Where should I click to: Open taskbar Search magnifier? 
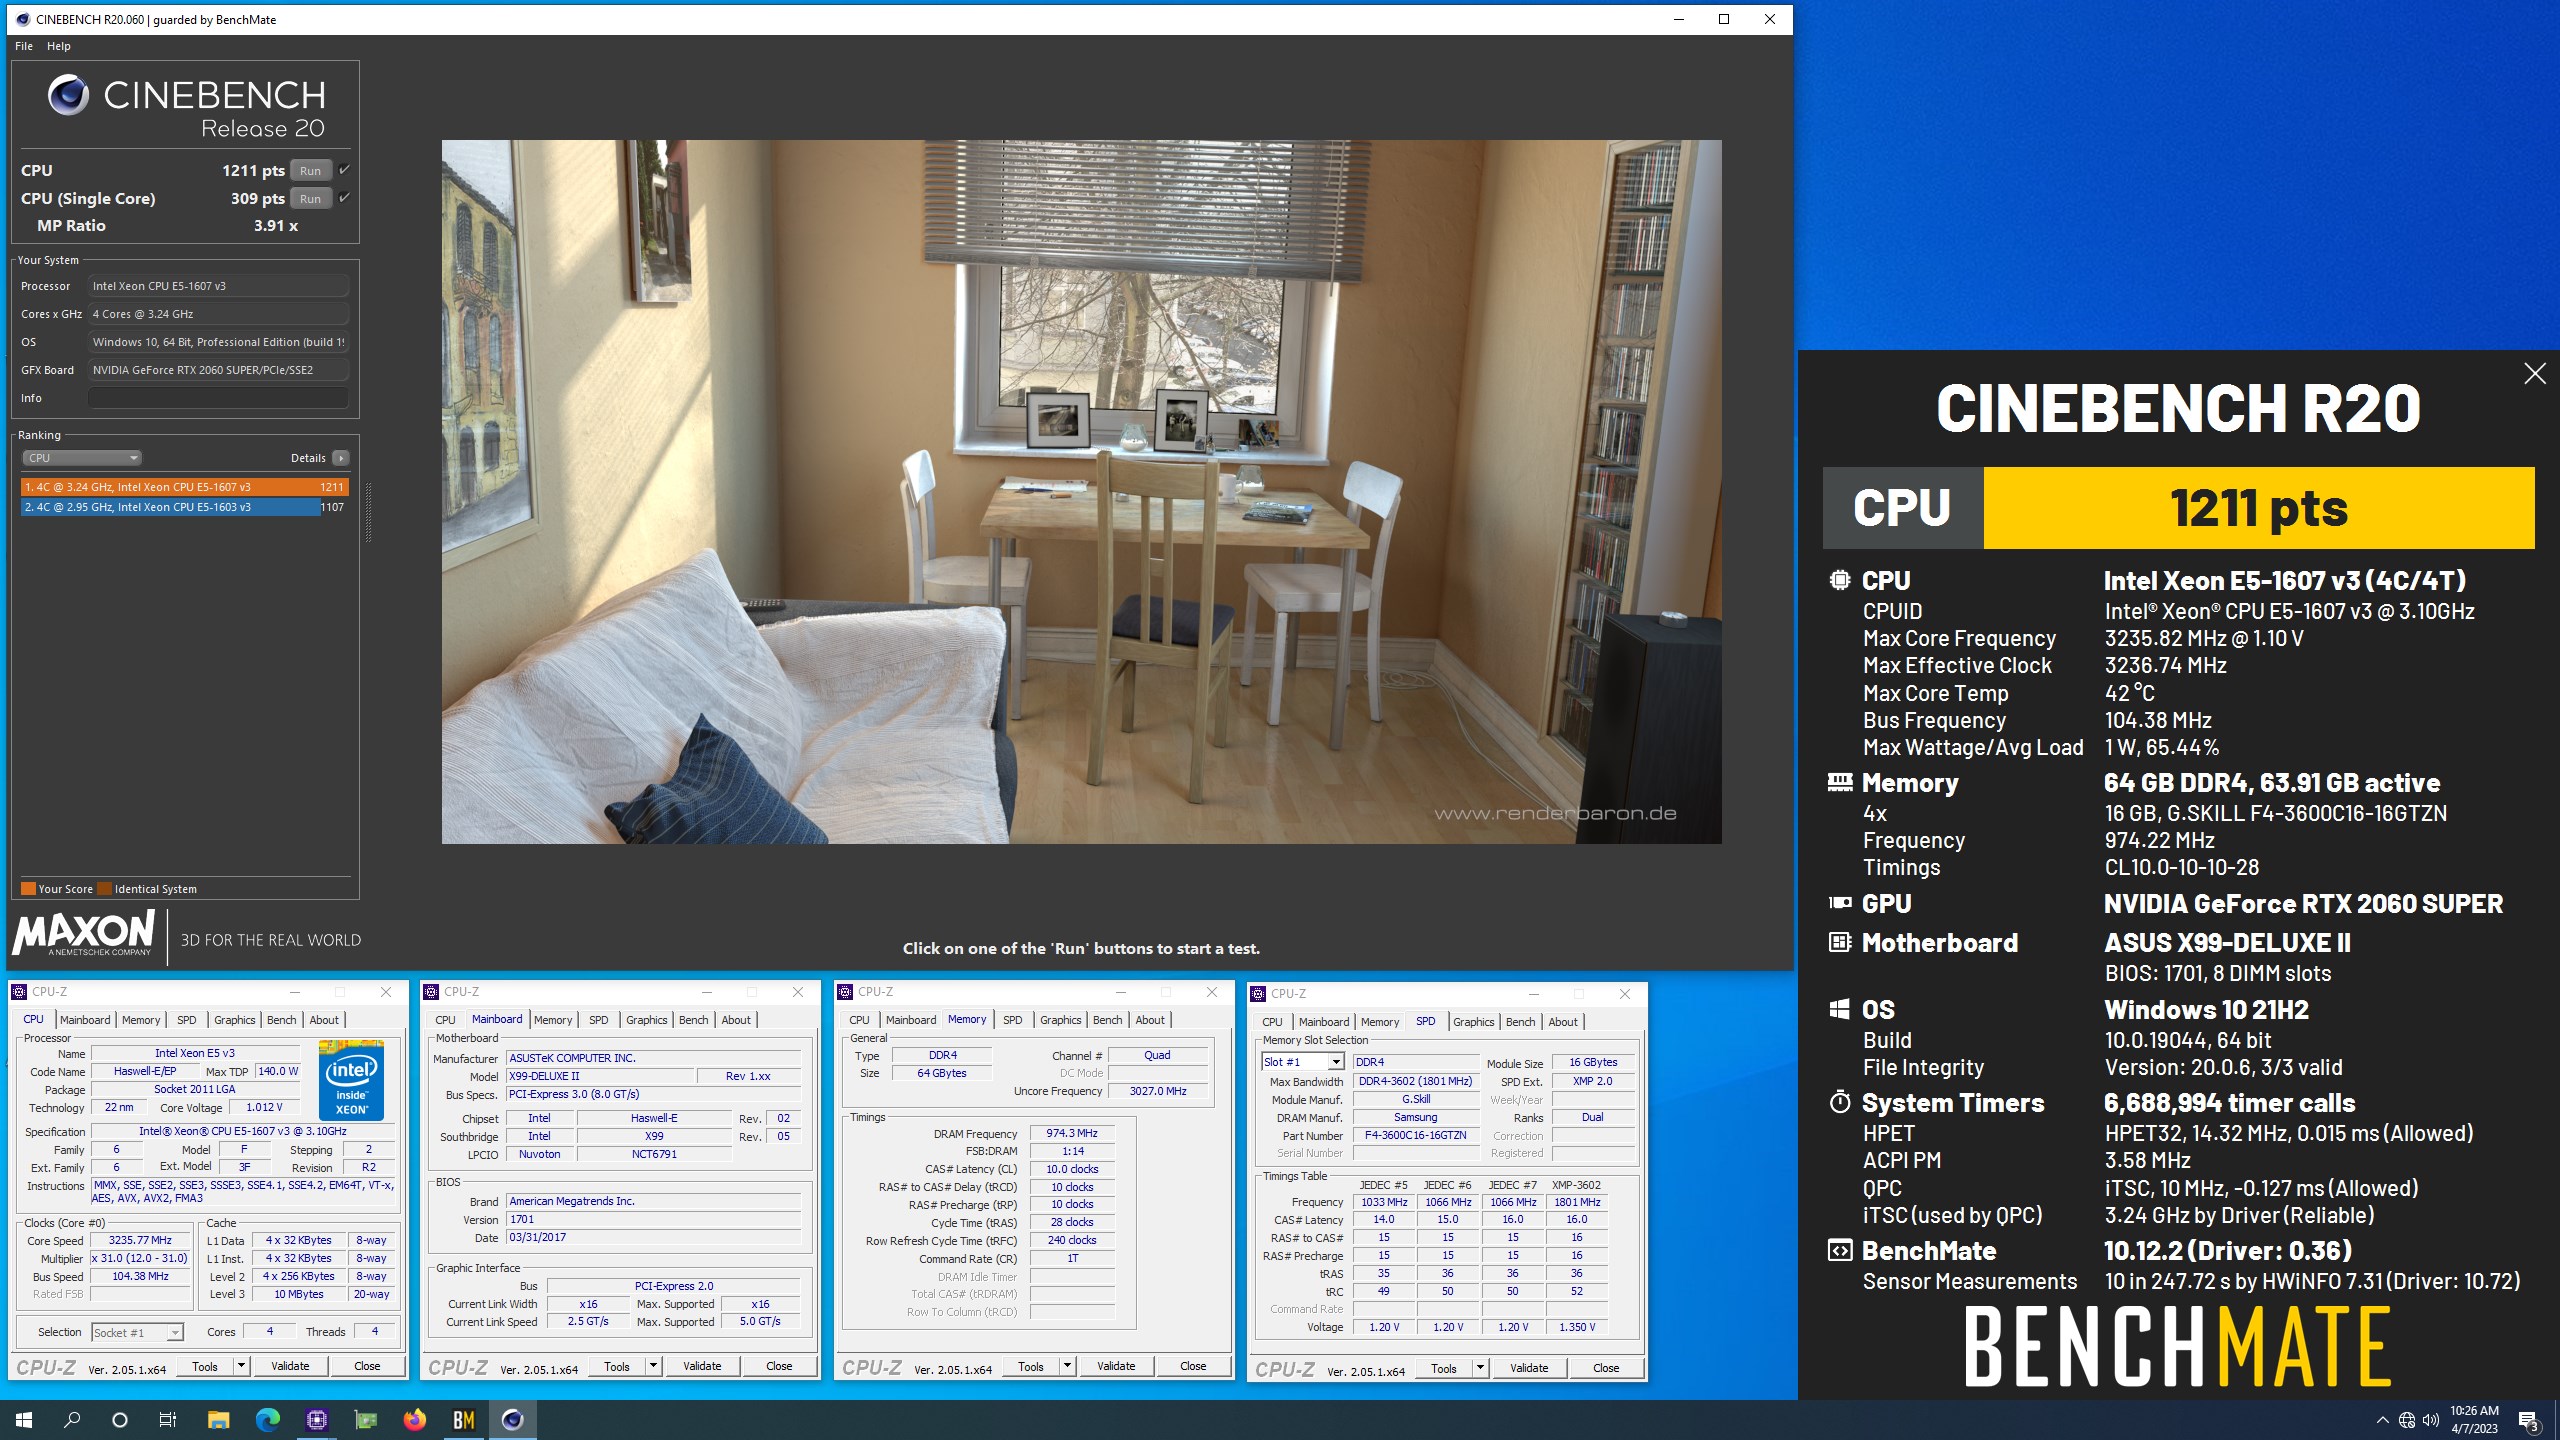72,1420
